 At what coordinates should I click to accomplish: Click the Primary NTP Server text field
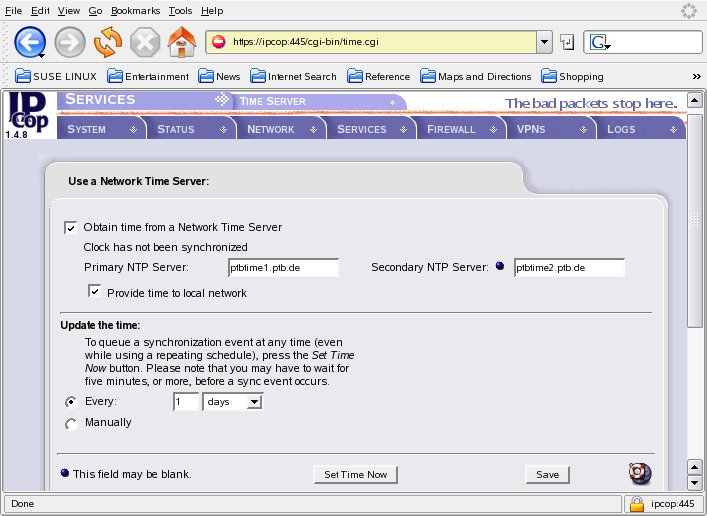click(283, 267)
